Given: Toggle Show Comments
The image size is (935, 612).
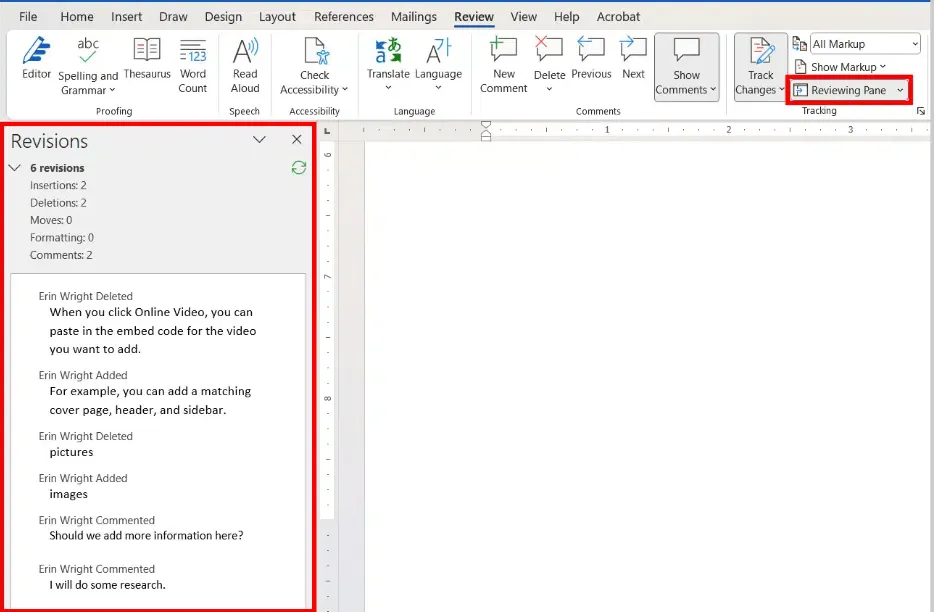Looking at the screenshot, I should (686, 67).
